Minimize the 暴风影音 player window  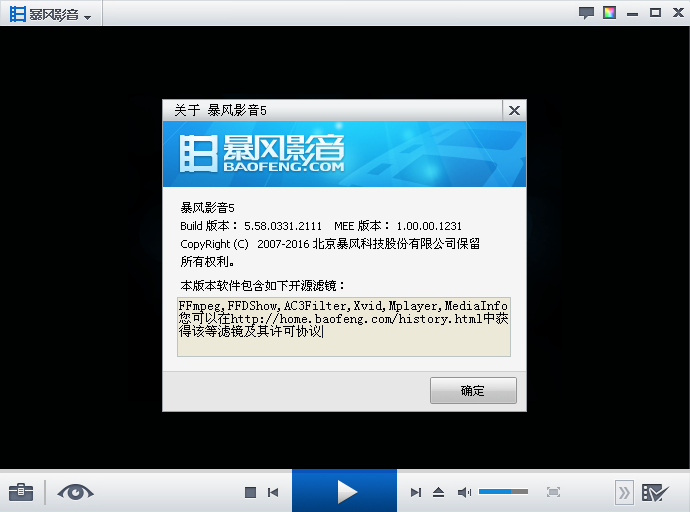pos(632,14)
